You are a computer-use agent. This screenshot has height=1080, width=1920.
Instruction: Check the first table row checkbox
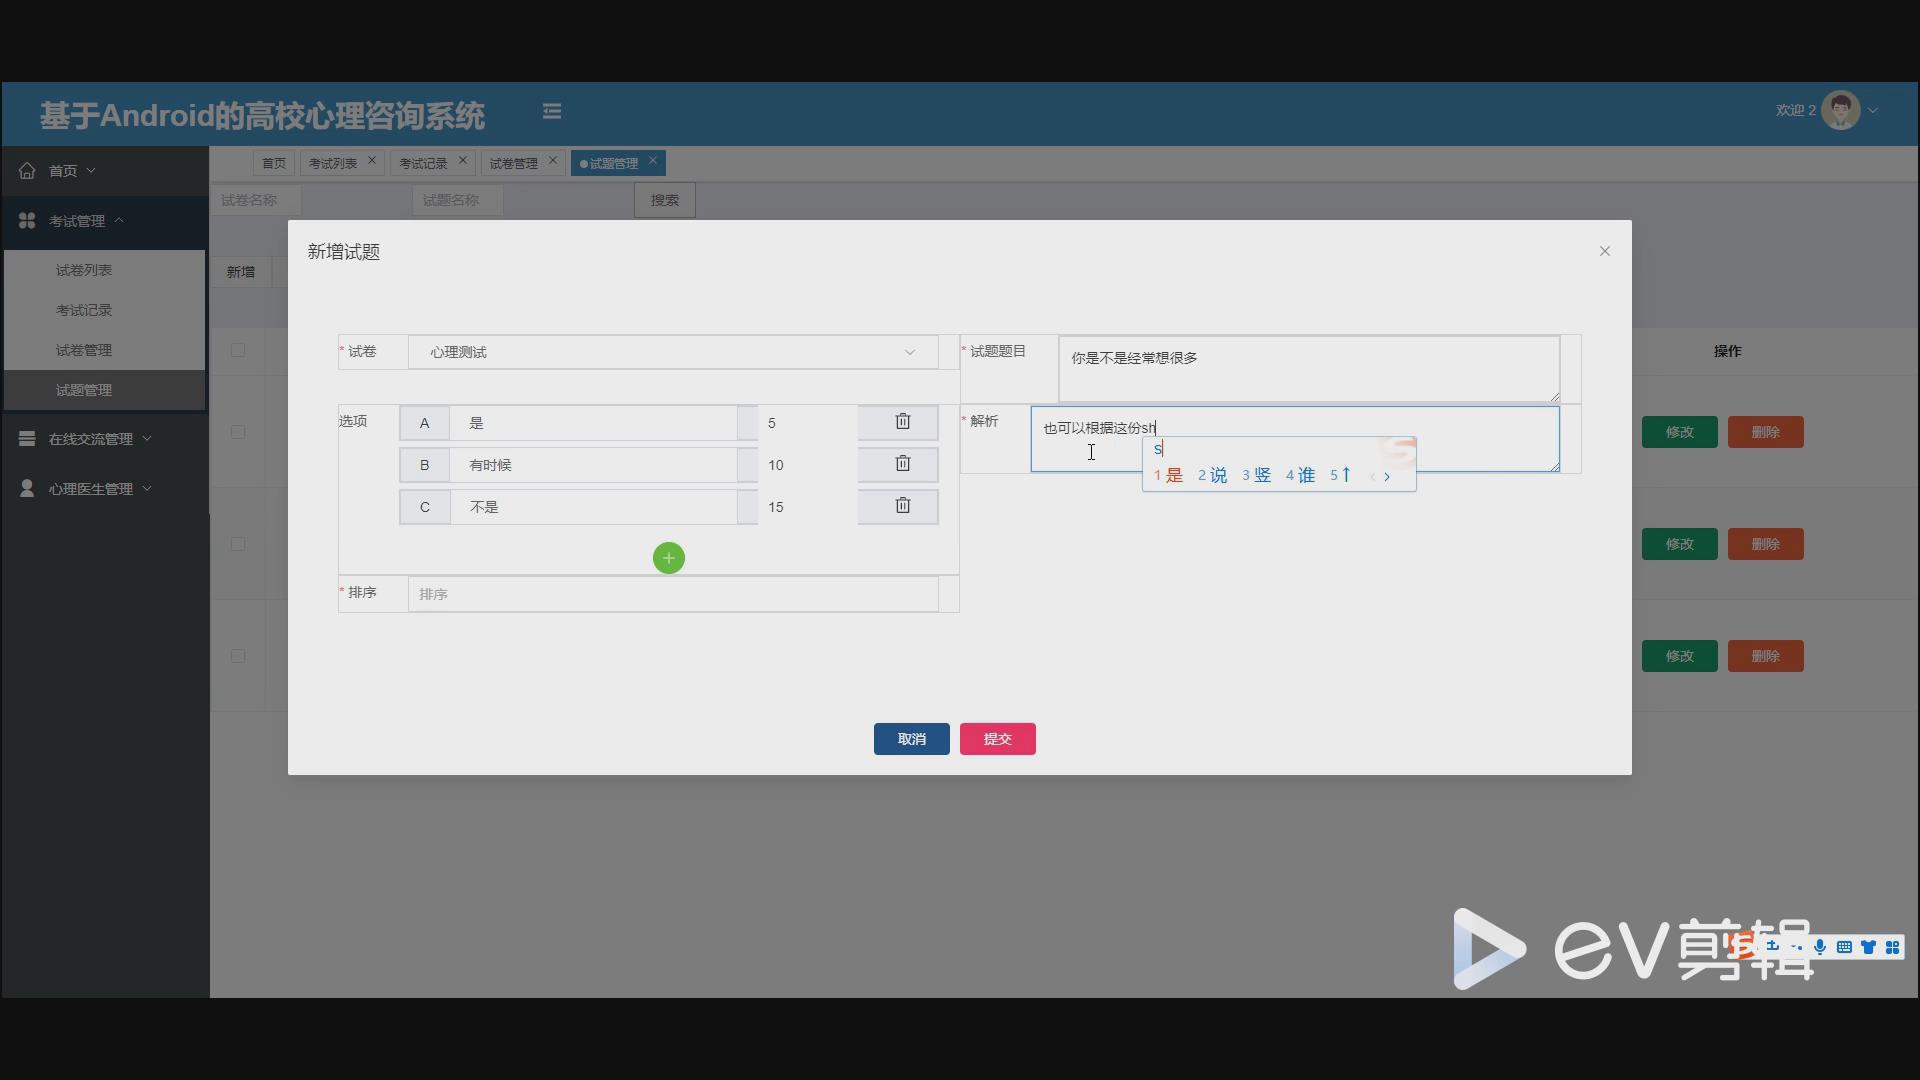click(238, 432)
